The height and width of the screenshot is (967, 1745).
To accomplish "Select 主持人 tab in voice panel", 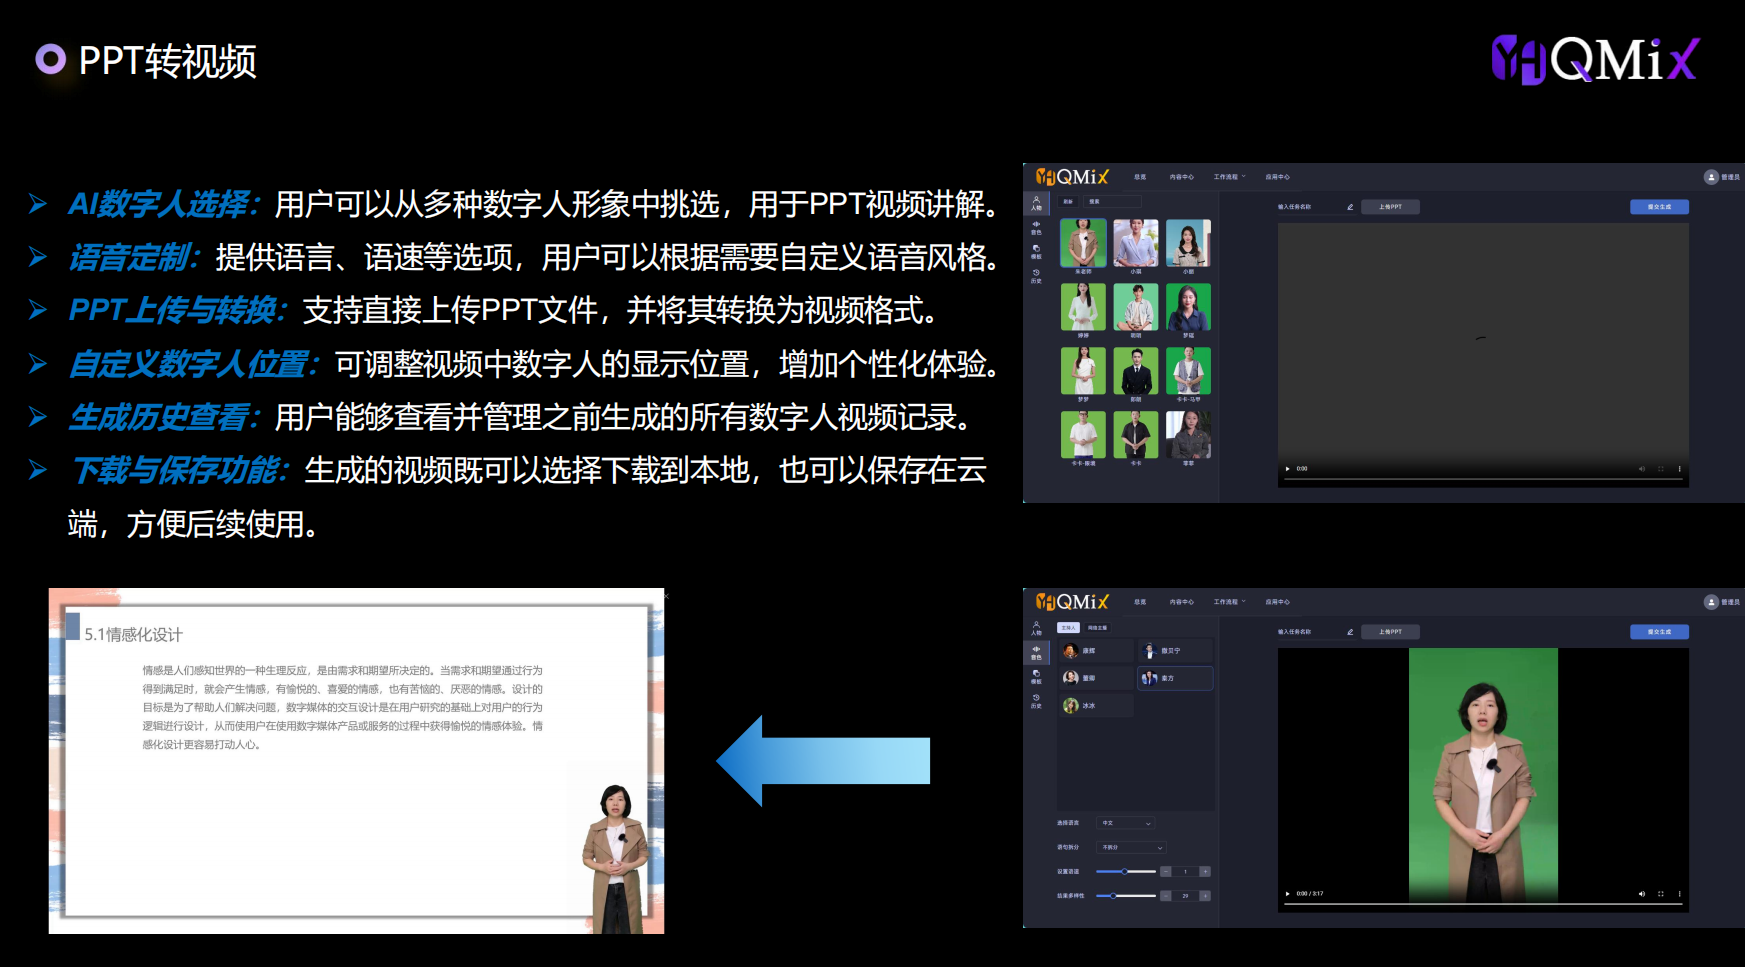I will point(1068,627).
